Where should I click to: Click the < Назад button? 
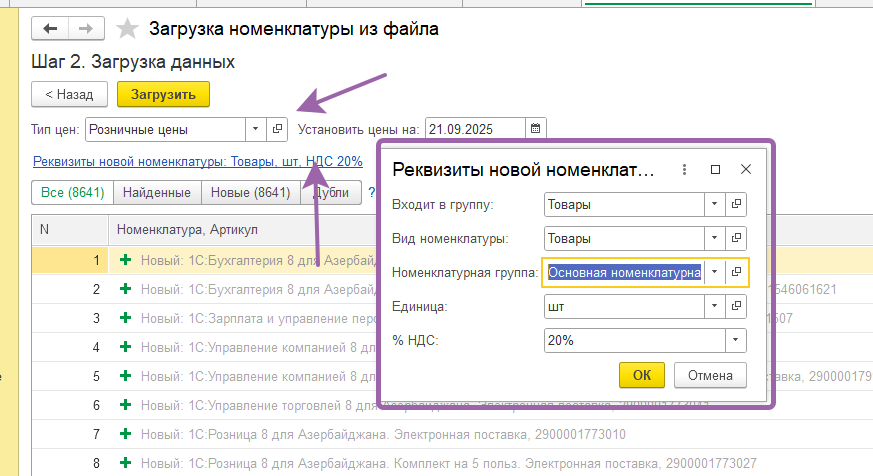pyautogui.click(x=70, y=95)
